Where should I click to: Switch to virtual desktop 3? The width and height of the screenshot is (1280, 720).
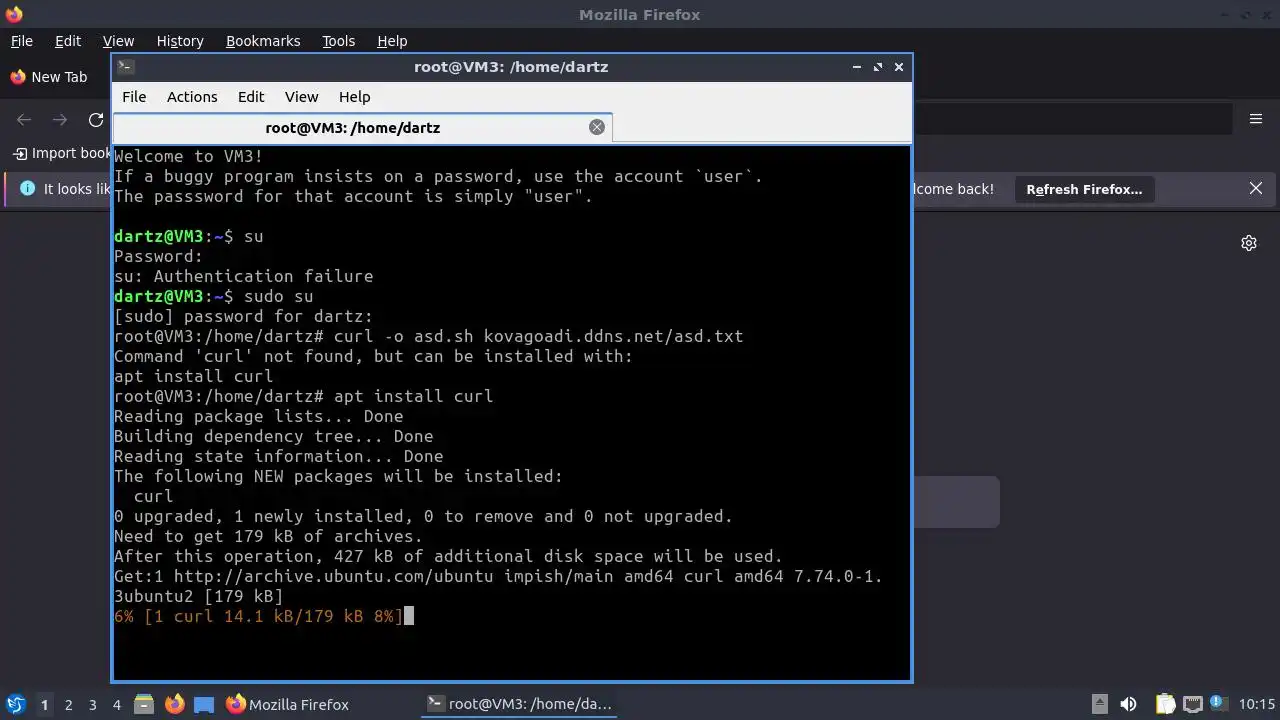point(92,704)
